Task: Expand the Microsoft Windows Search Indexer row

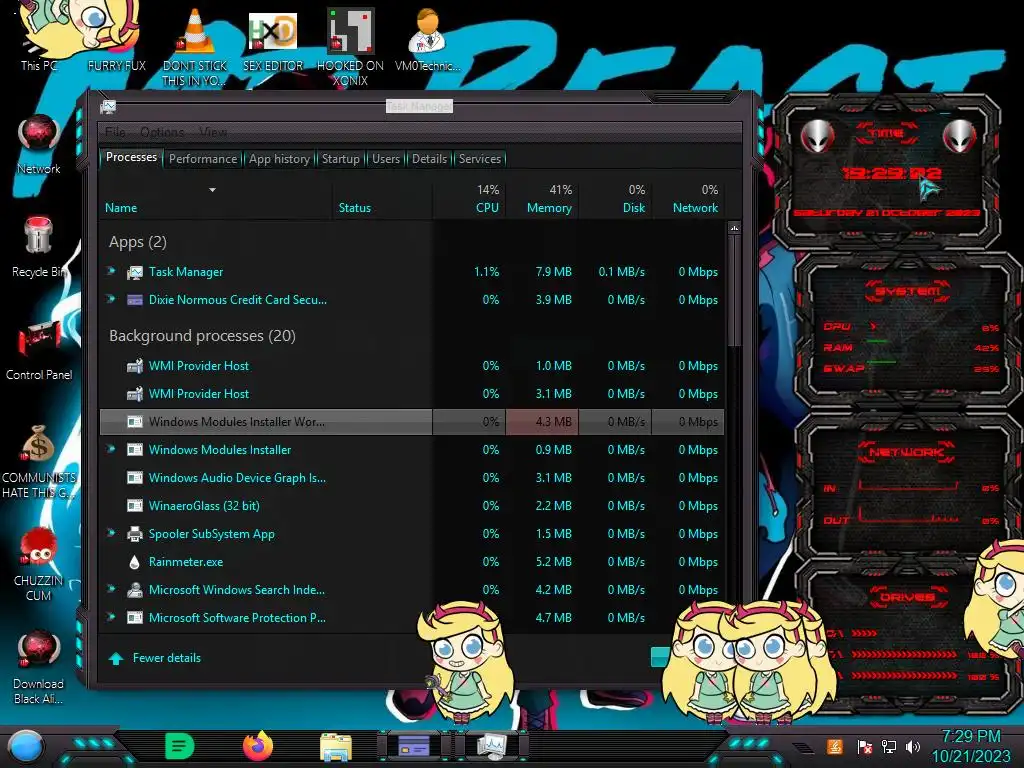Action: point(112,589)
